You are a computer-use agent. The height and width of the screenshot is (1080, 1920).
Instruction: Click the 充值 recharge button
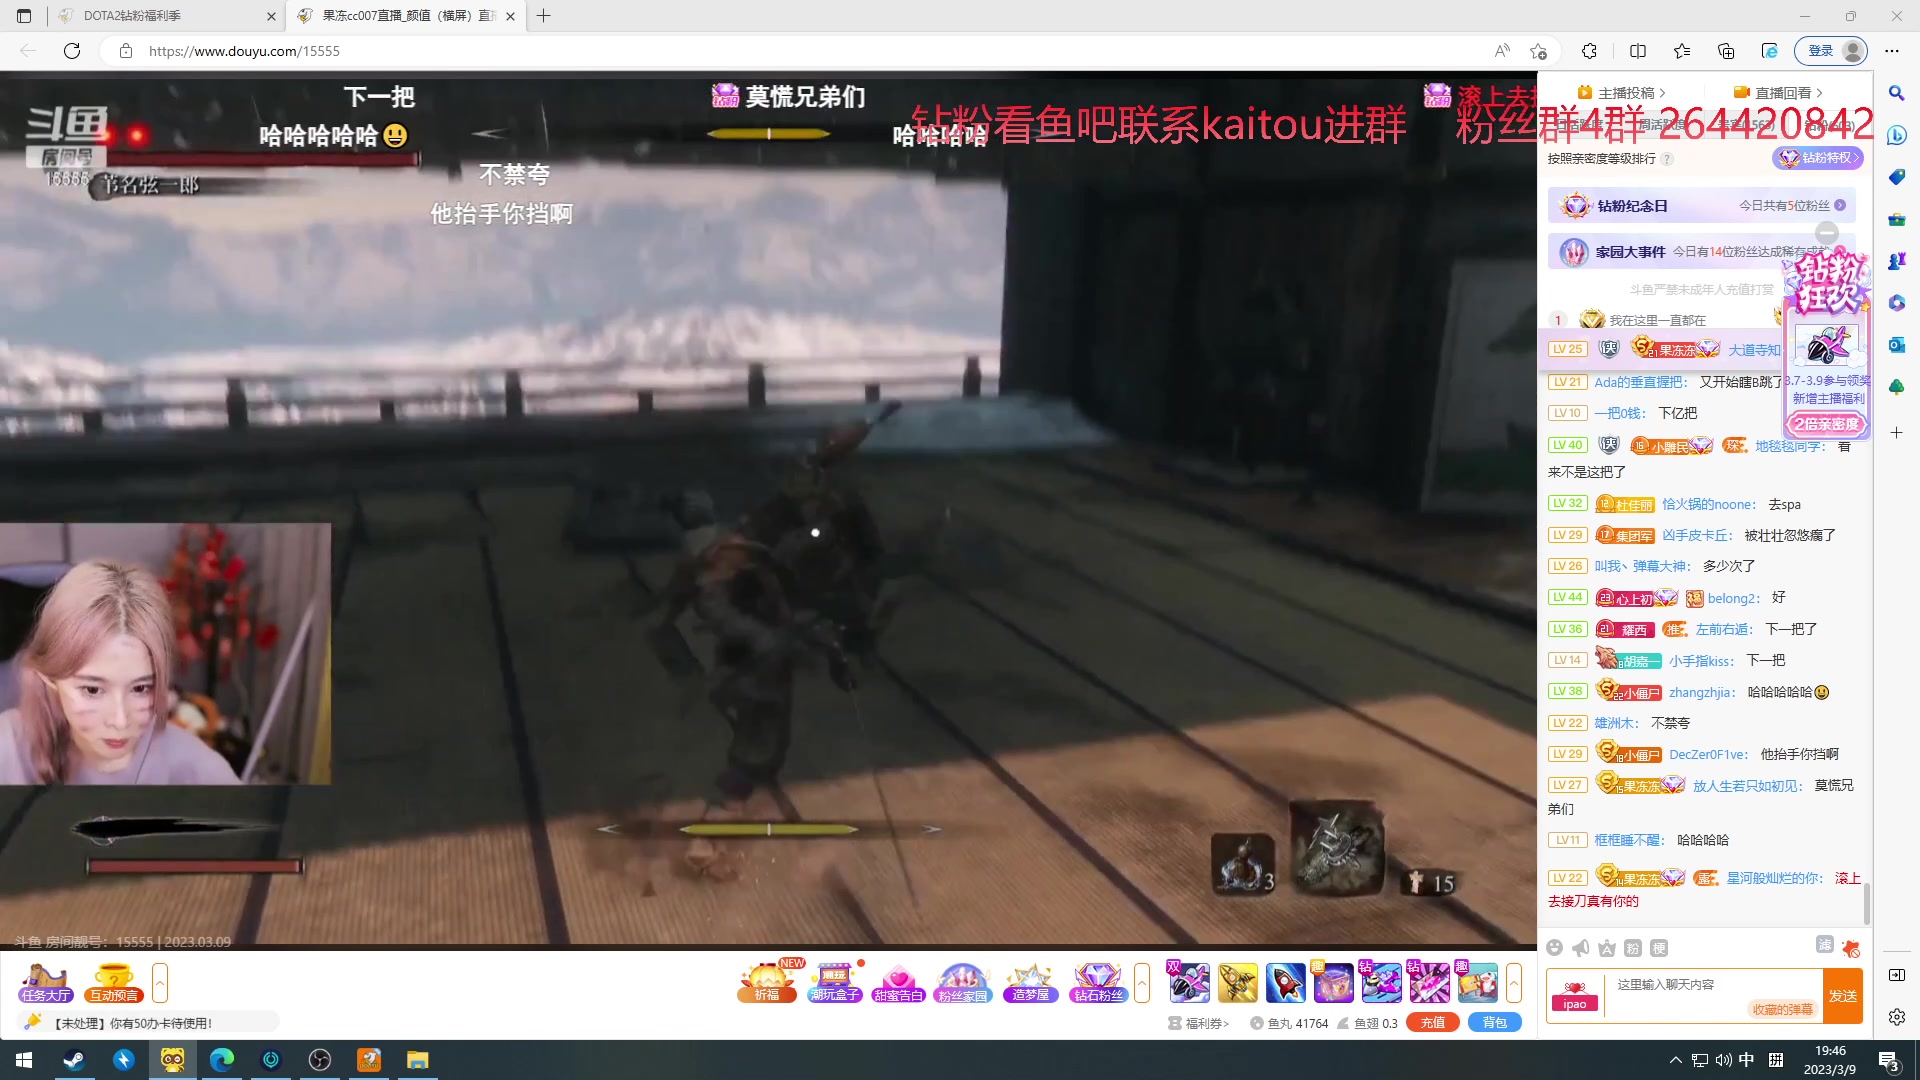click(x=1432, y=1023)
